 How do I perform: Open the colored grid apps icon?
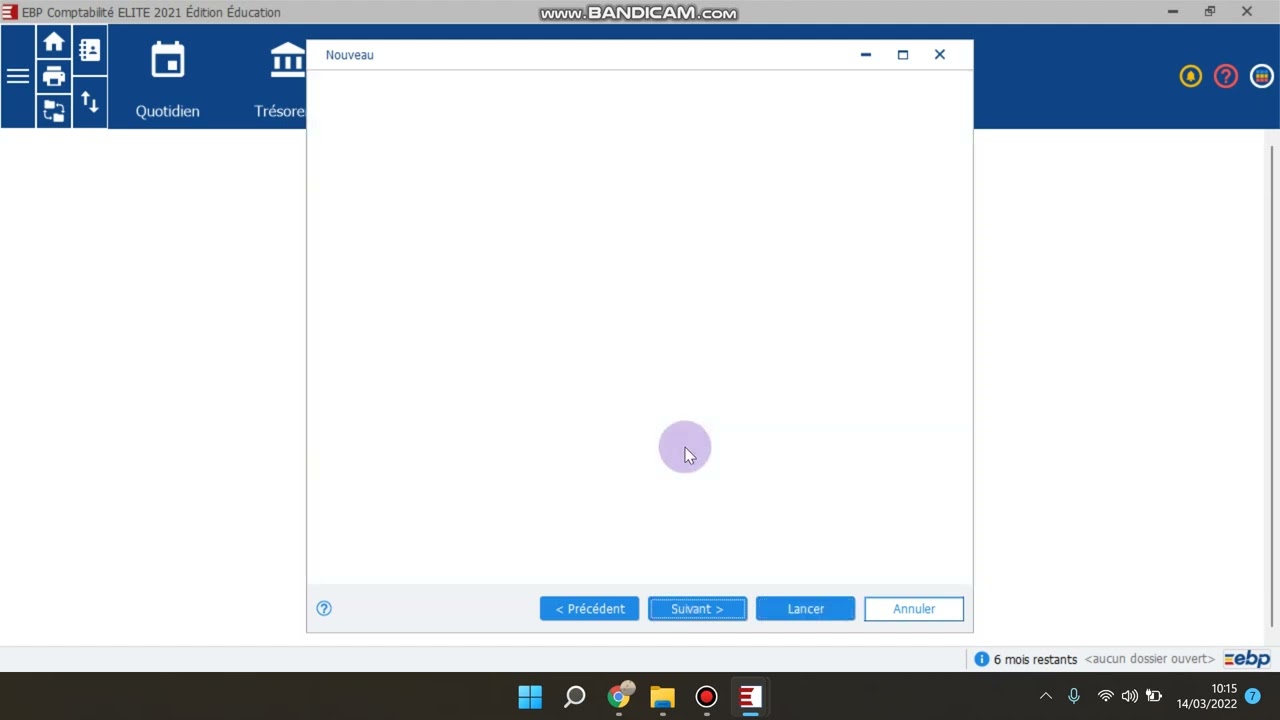[x=1261, y=76]
